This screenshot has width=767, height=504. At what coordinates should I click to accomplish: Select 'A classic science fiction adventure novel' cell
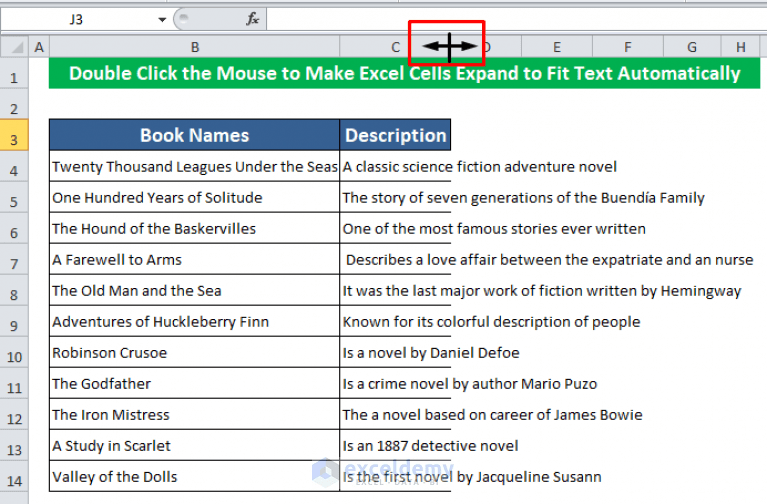pos(395,166)
